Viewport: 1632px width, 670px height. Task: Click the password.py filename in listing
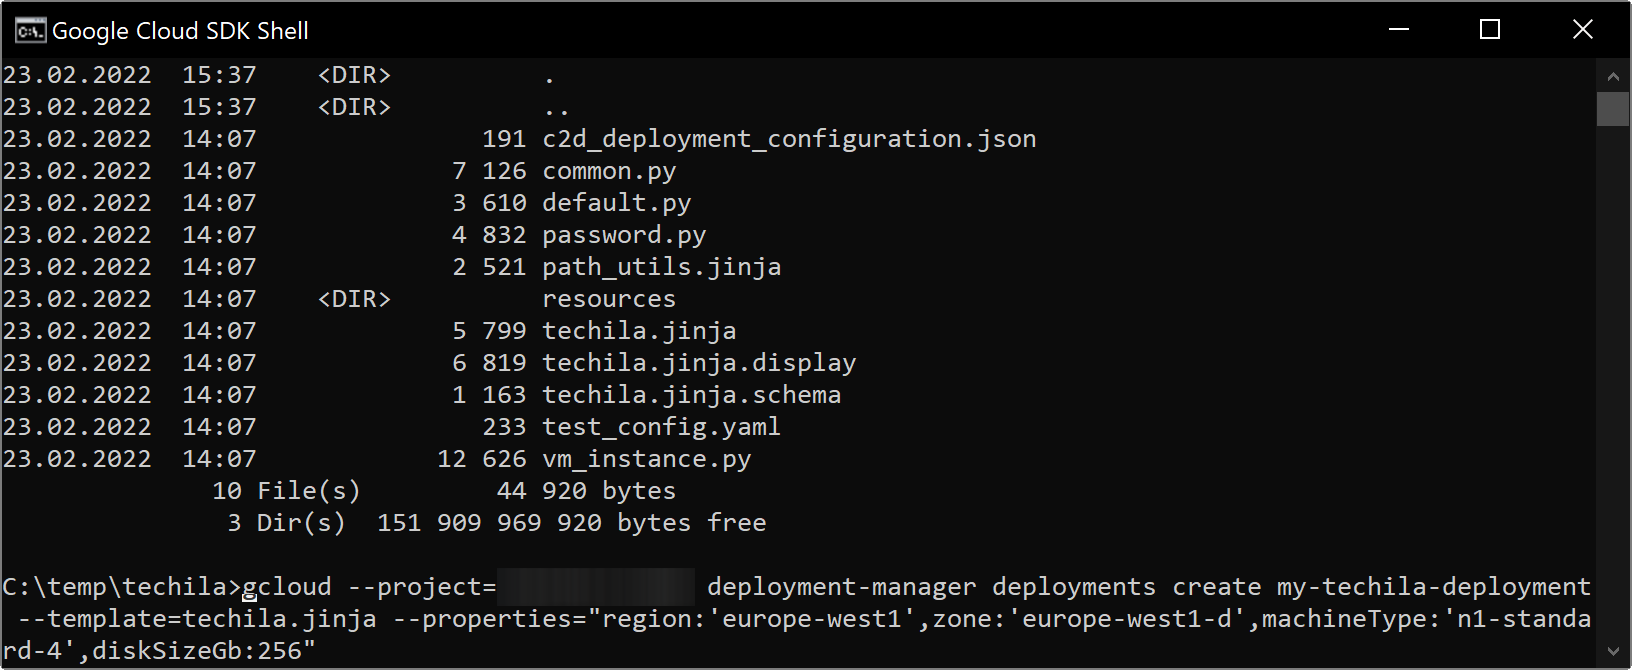(624, 235)
